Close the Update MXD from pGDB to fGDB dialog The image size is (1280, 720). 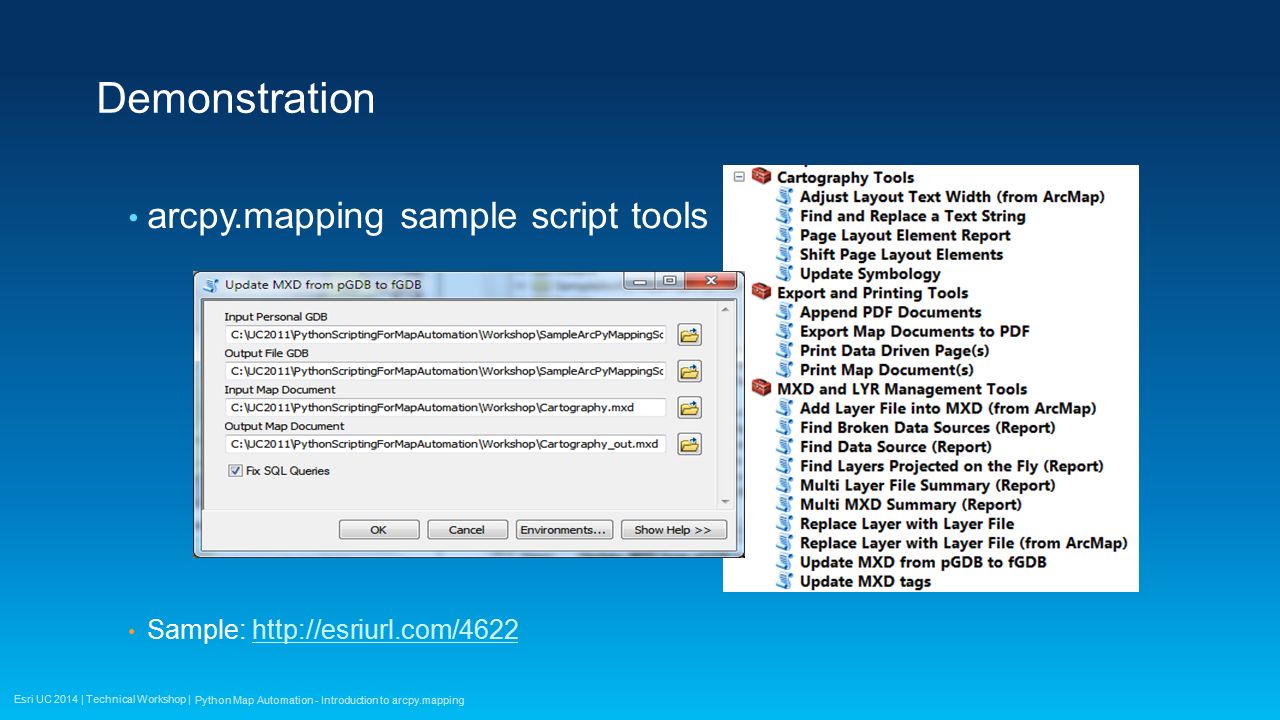pyautogui.click(x=712, y=281)
